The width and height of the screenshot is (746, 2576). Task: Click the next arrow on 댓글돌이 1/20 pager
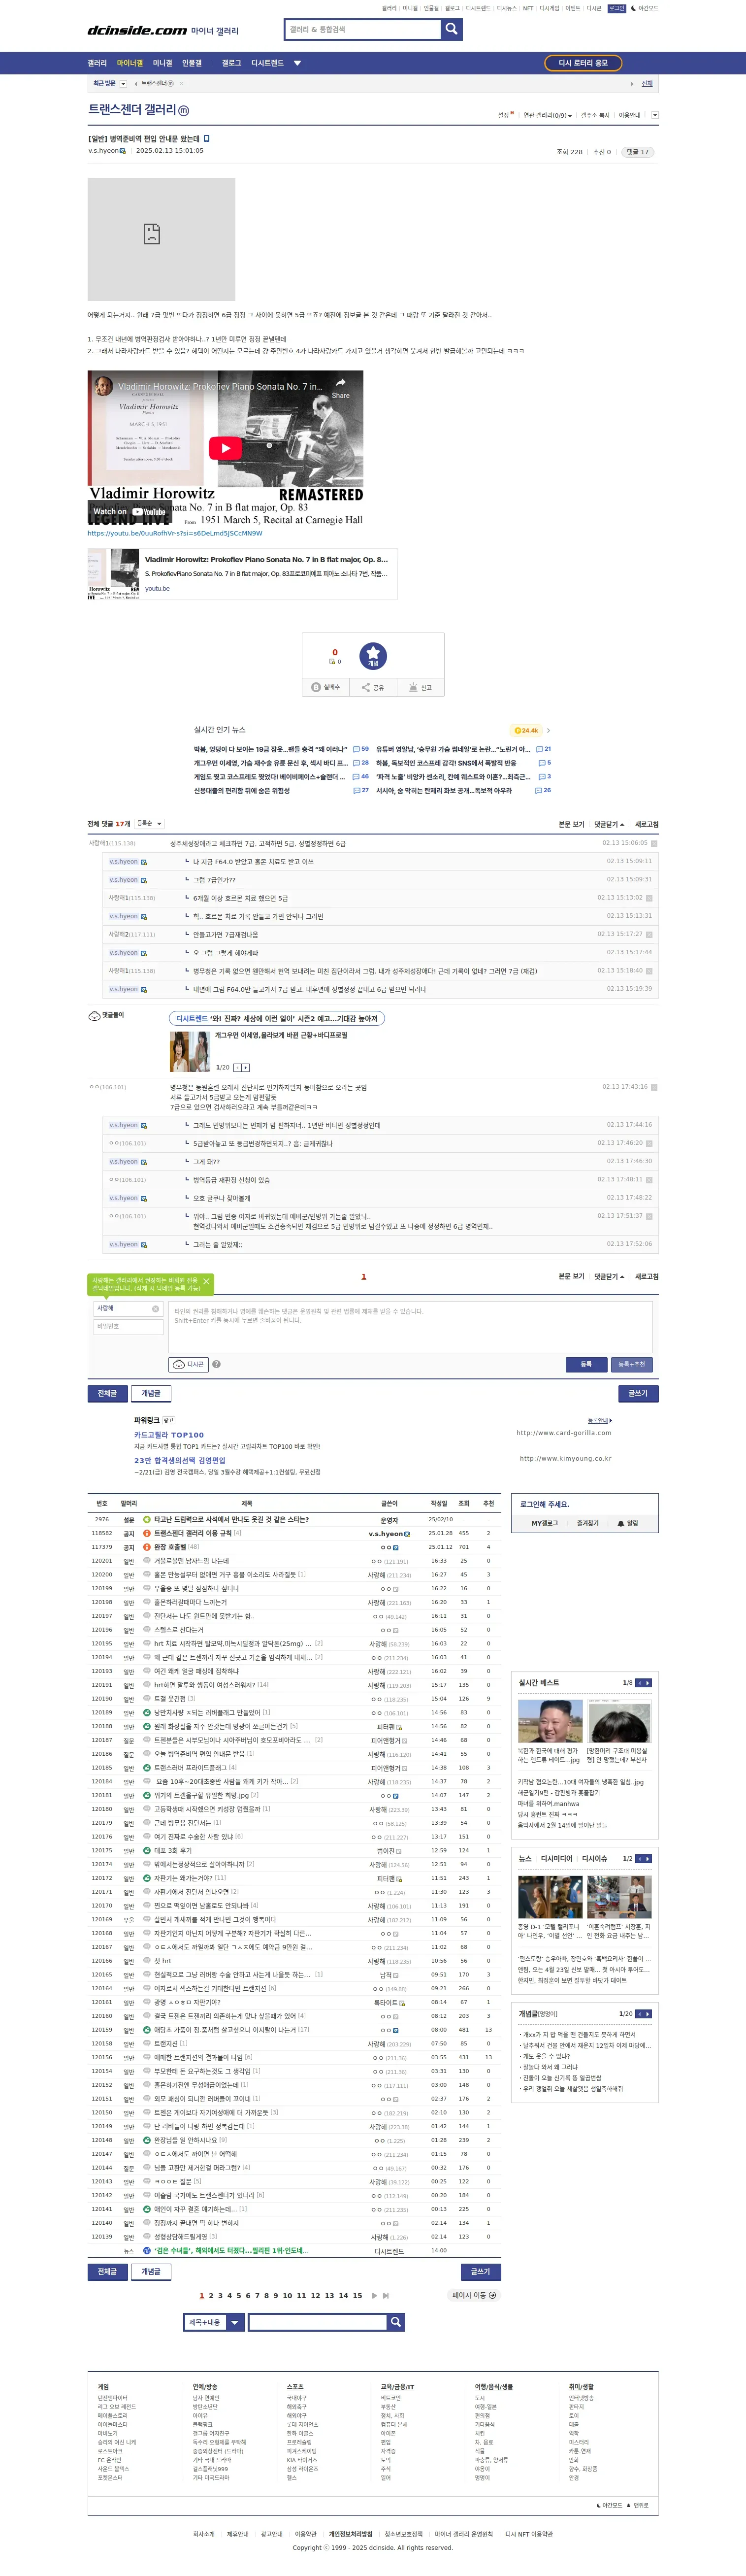pos(246,1067)
